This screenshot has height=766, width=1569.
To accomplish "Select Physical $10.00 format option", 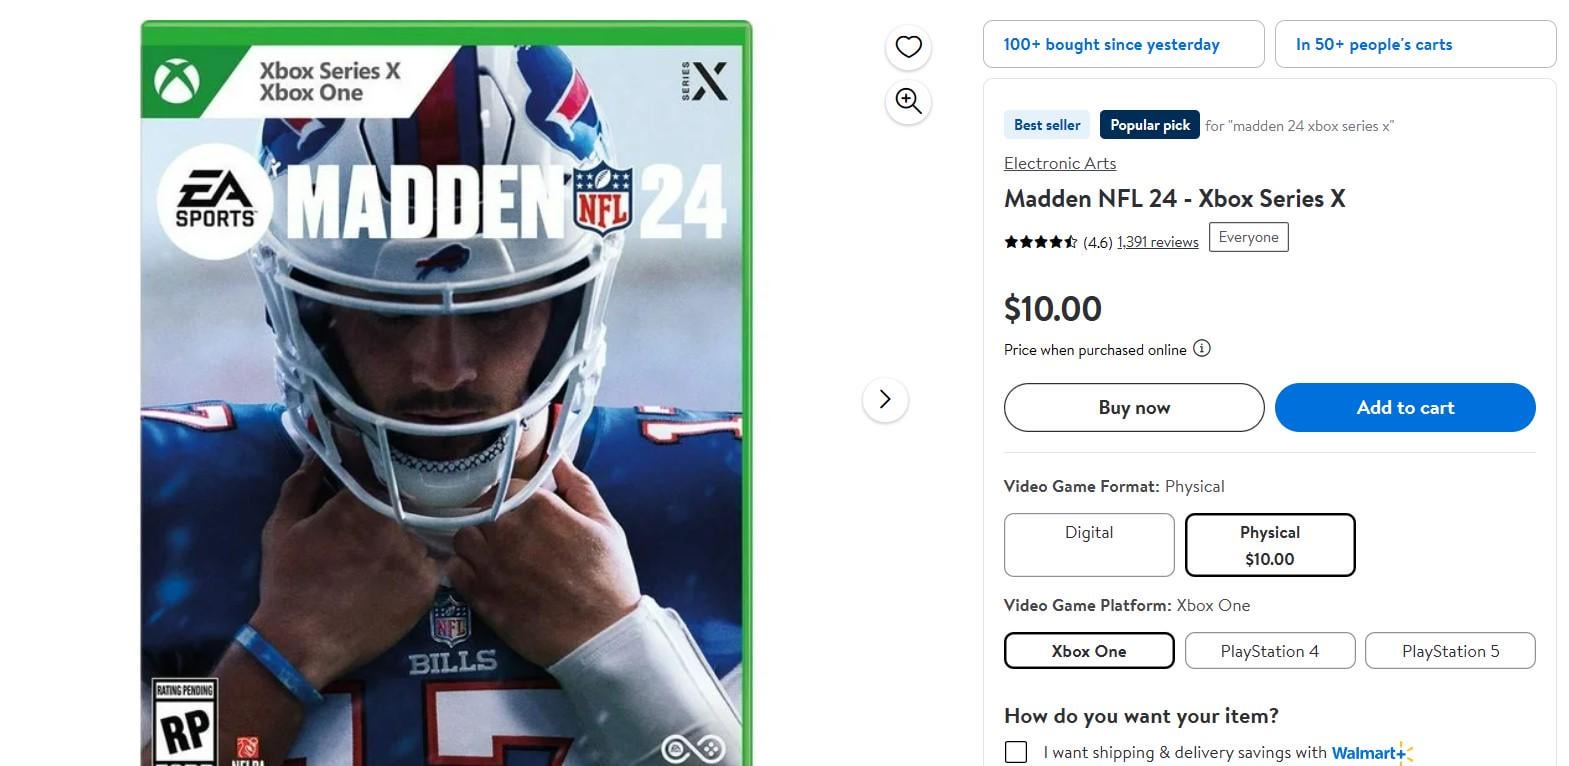I will [x=1270, y=545].
